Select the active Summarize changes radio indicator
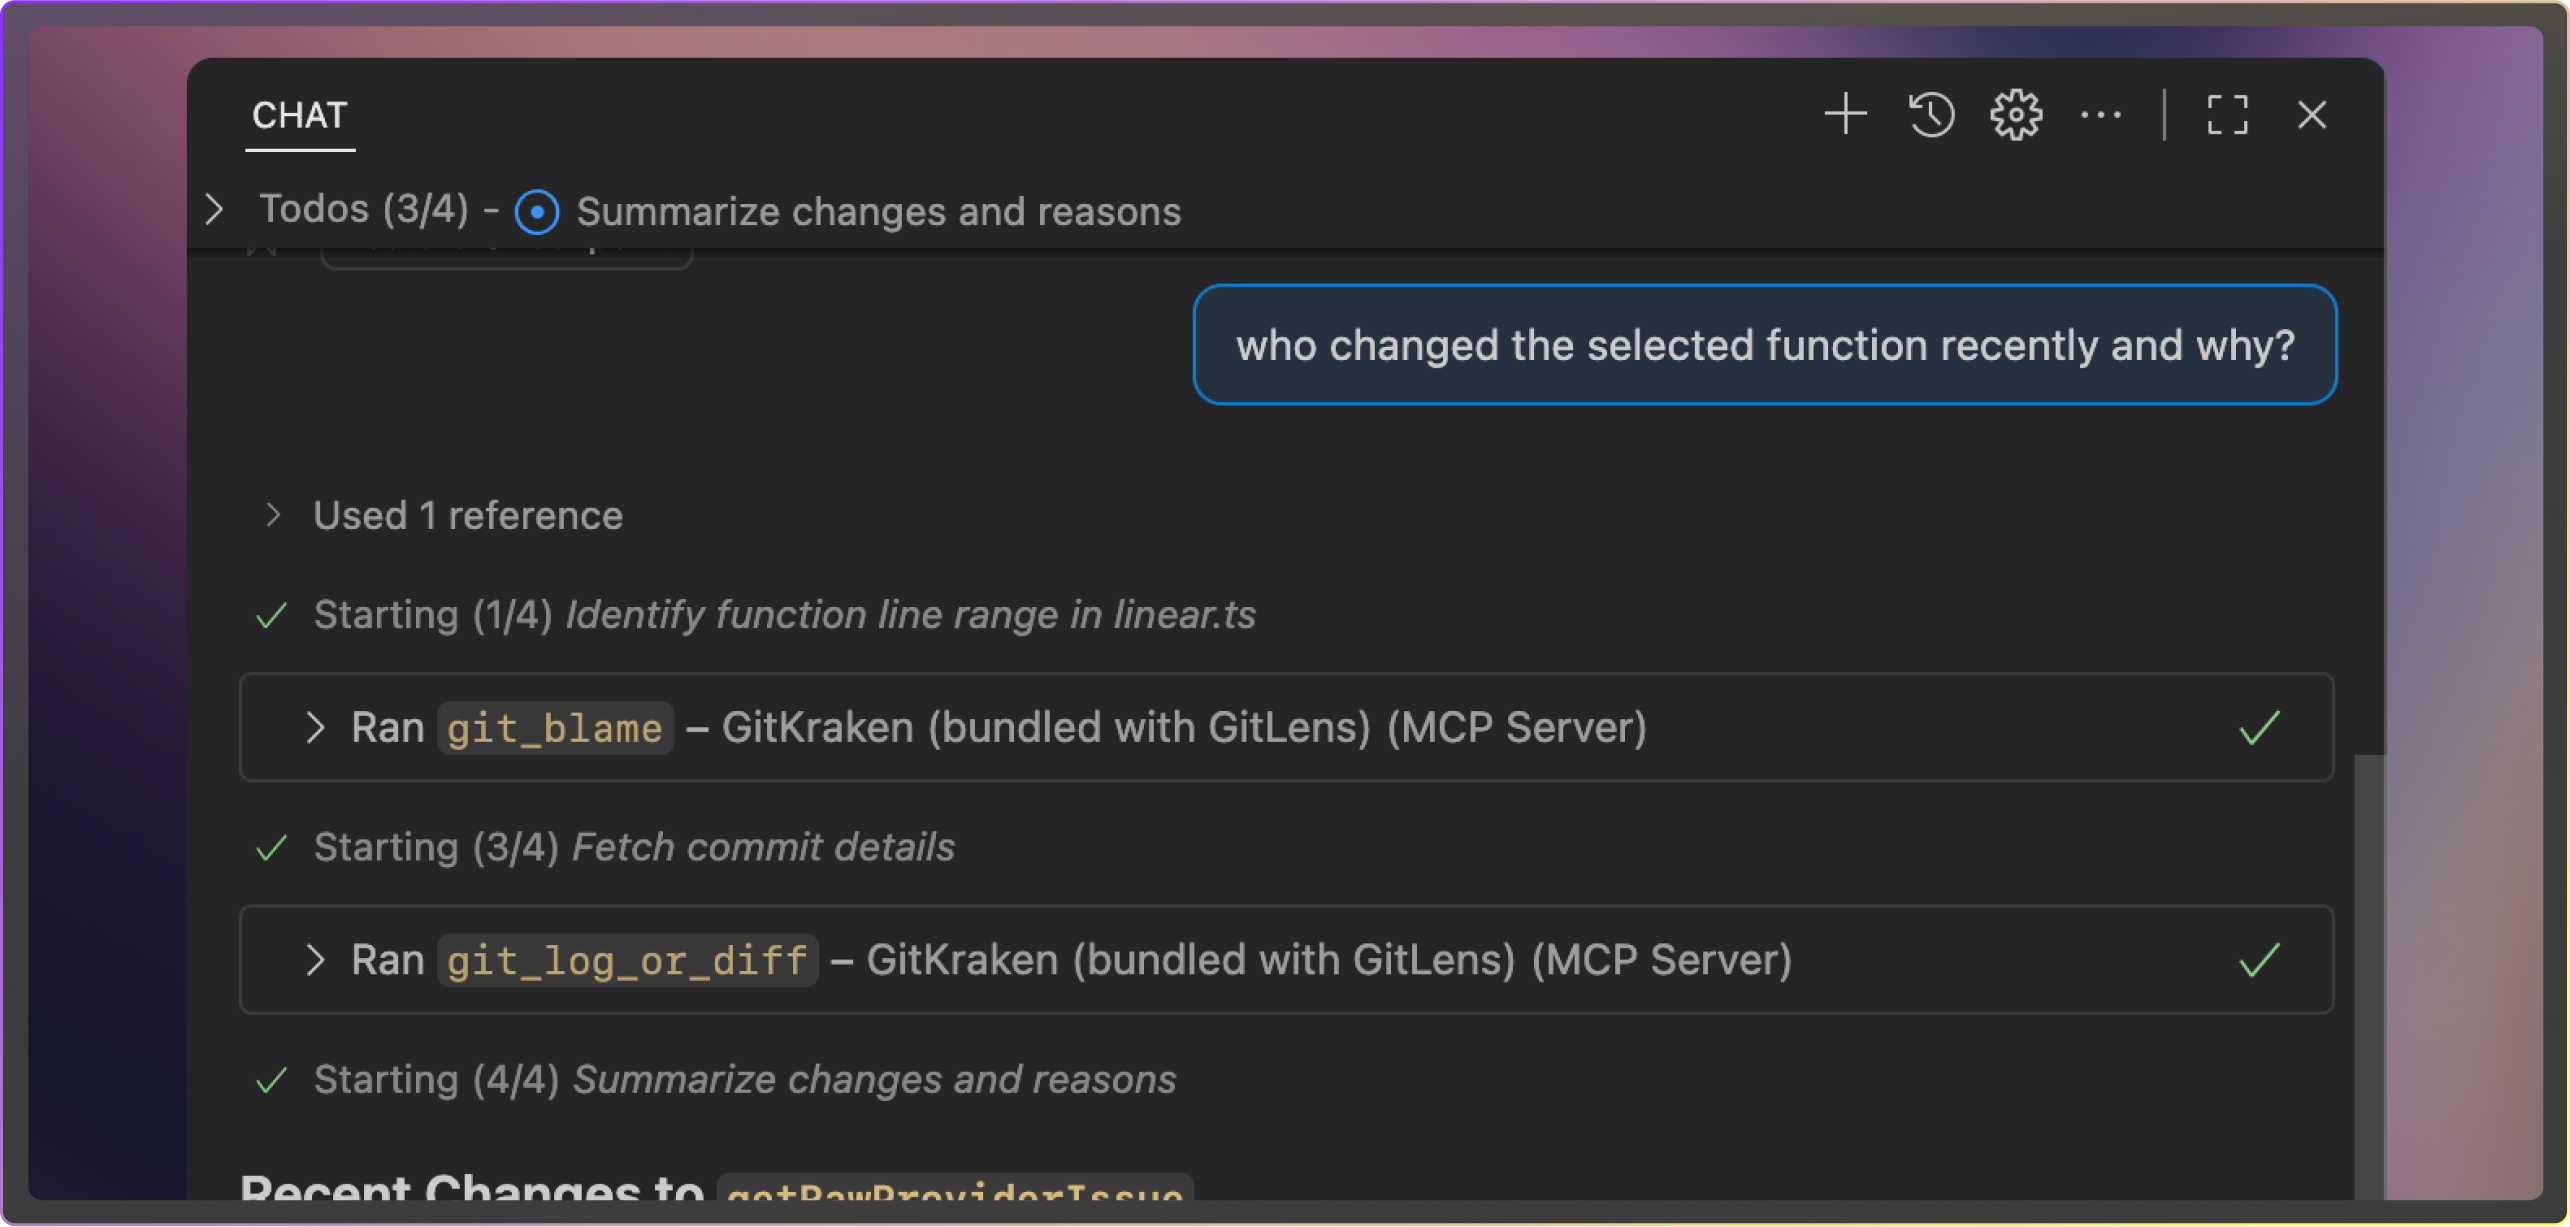 click(537, 211)
